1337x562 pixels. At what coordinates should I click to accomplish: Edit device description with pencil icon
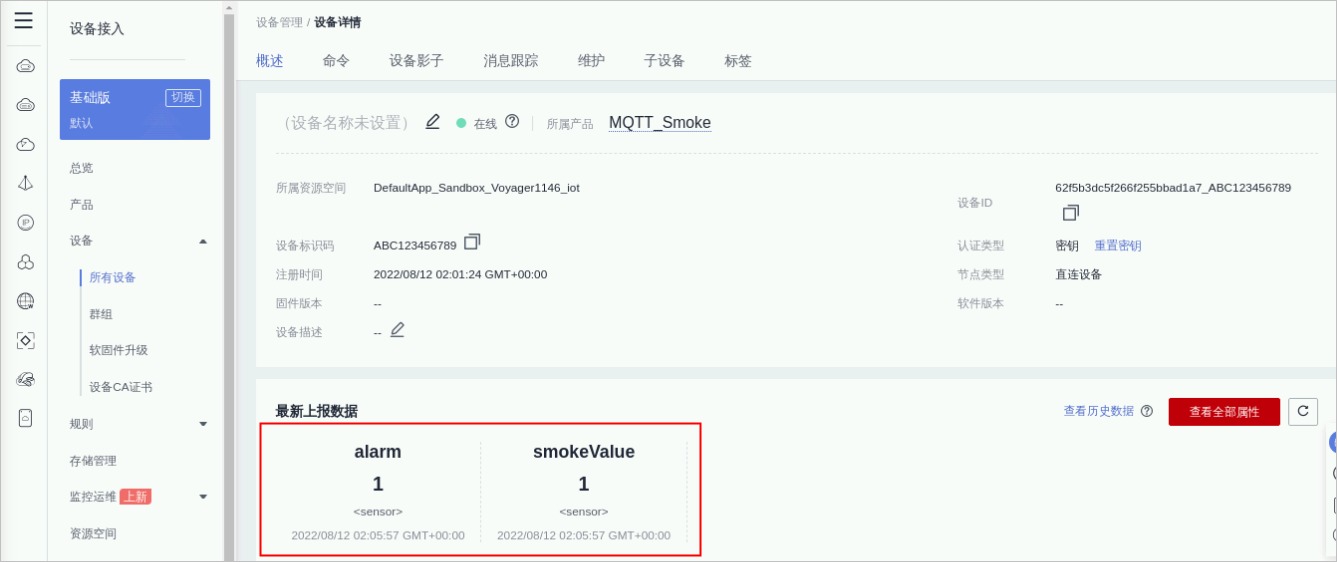click(x=397, y=330)
